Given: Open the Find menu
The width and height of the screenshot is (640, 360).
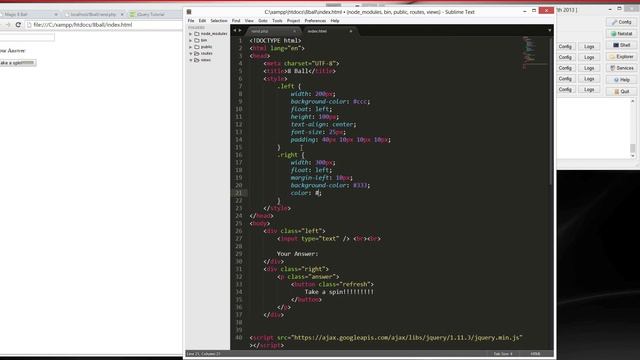Looking at the screenshot, I should point(236,20).
